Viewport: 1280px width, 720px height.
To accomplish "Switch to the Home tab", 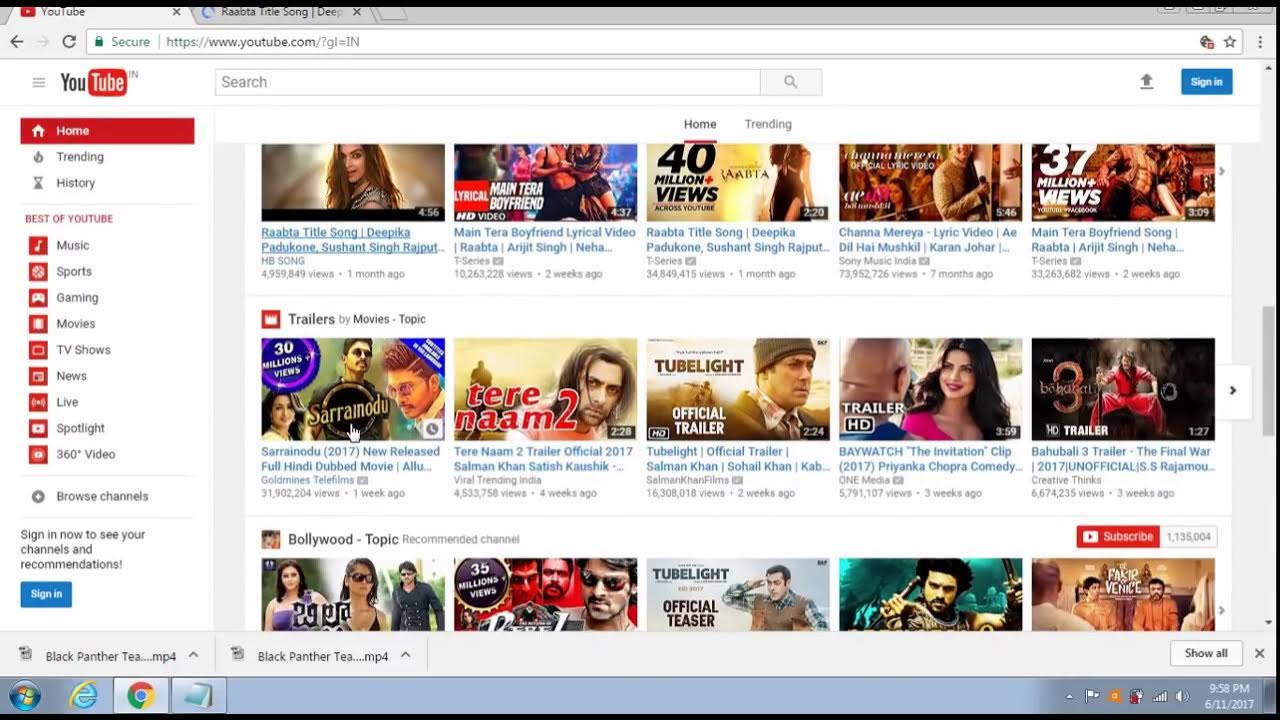I will point(700,124).
